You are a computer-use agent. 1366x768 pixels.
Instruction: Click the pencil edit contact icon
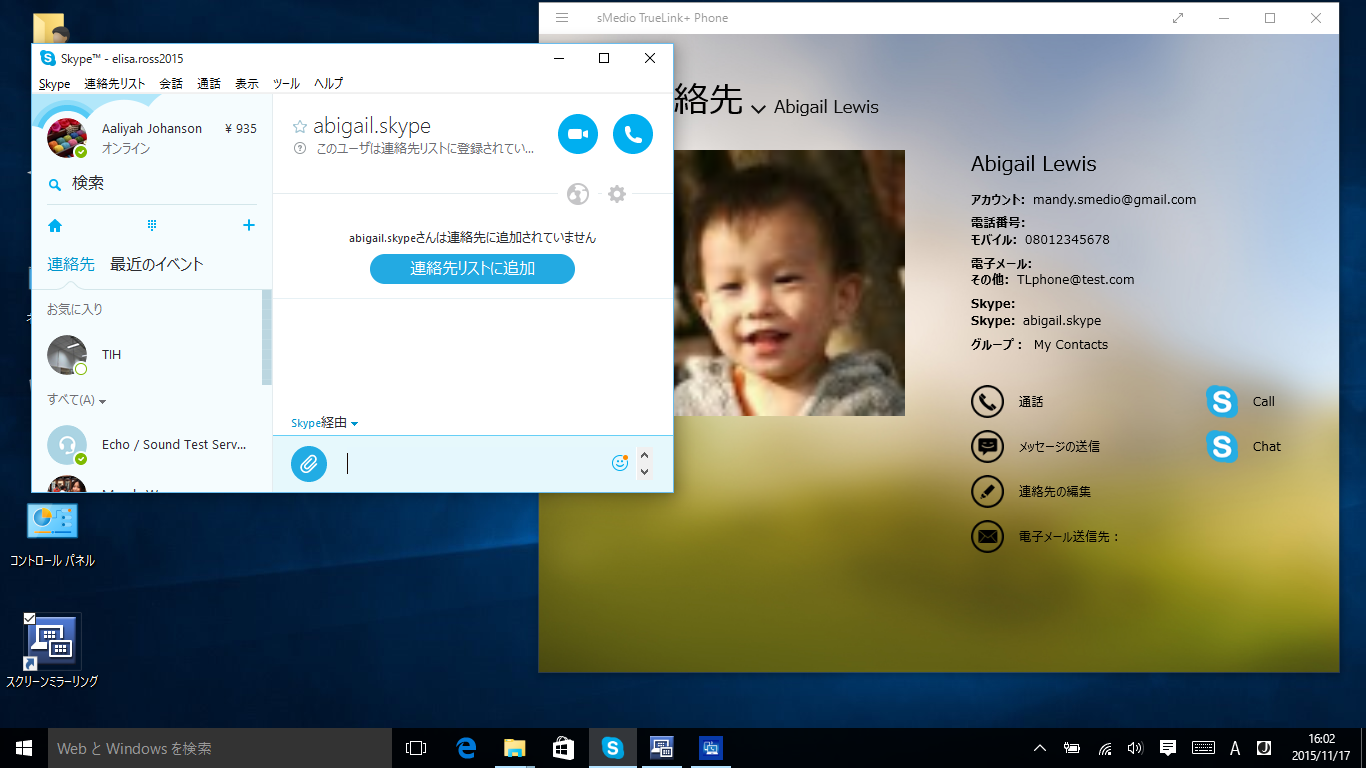tap(987, 492)
